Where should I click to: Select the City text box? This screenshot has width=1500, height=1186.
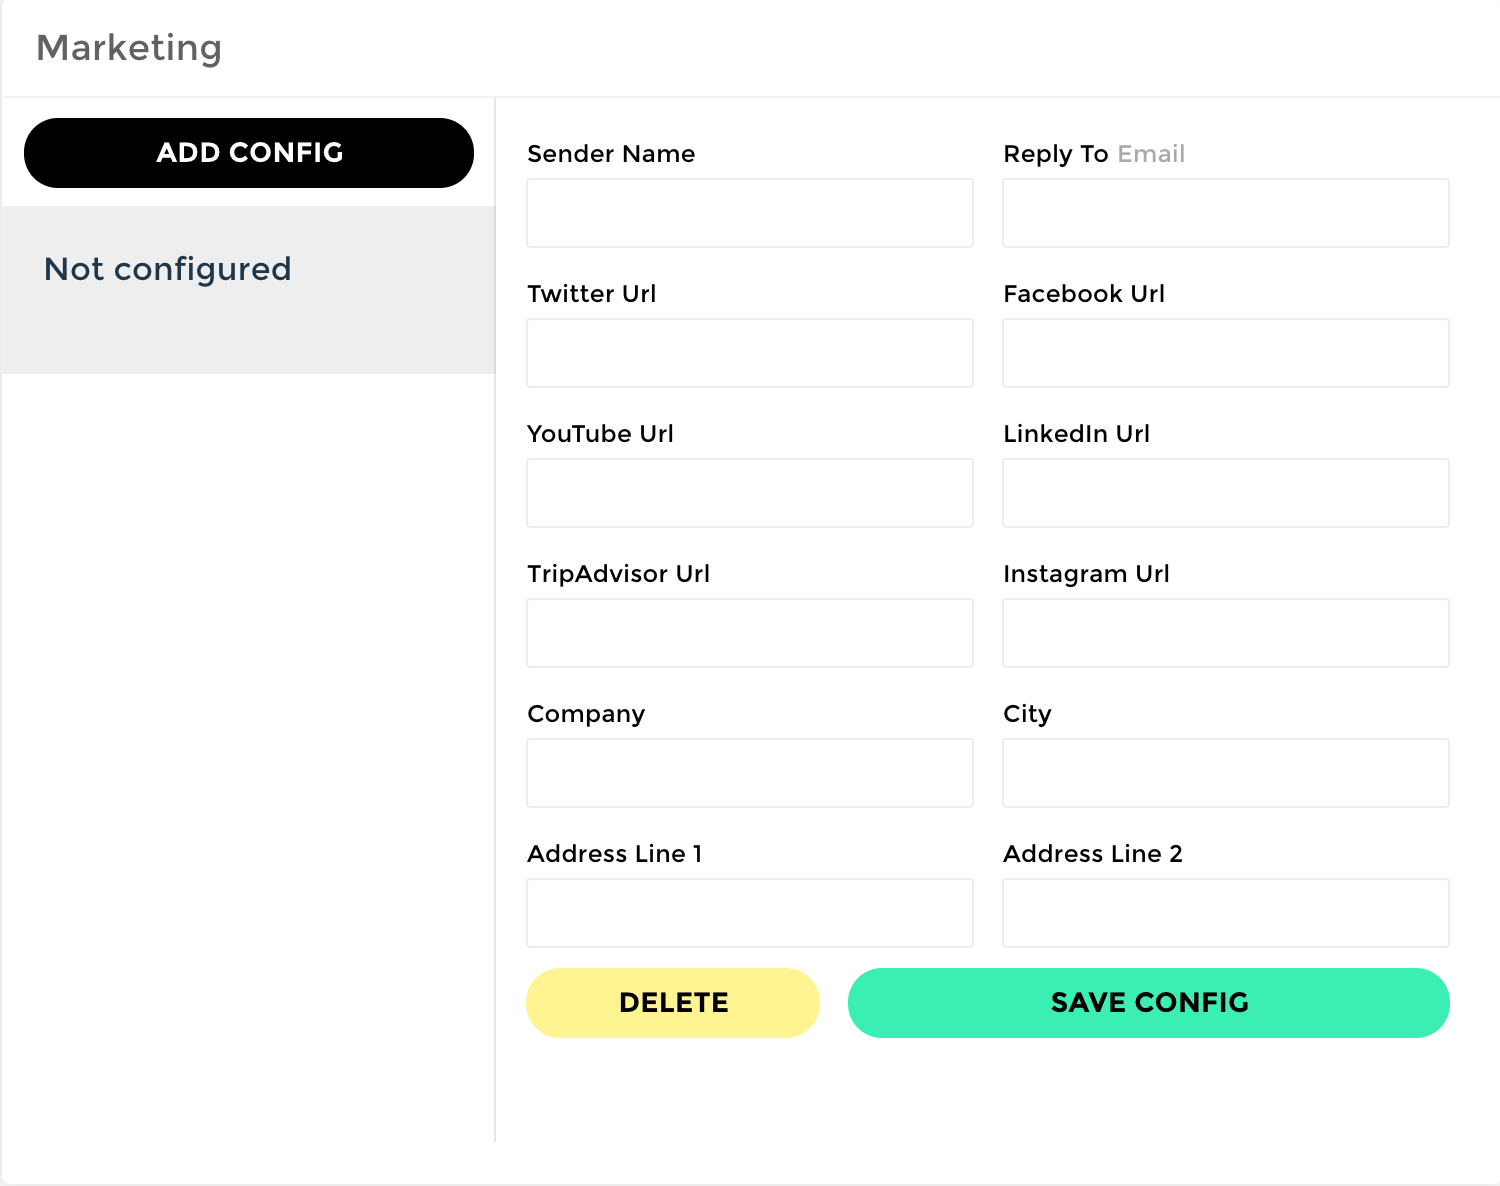point(1225,773)
